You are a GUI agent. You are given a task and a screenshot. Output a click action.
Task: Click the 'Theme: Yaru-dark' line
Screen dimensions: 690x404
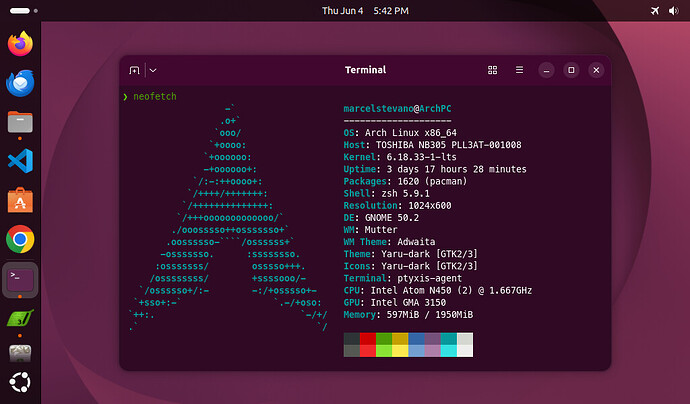coord(411,254)
